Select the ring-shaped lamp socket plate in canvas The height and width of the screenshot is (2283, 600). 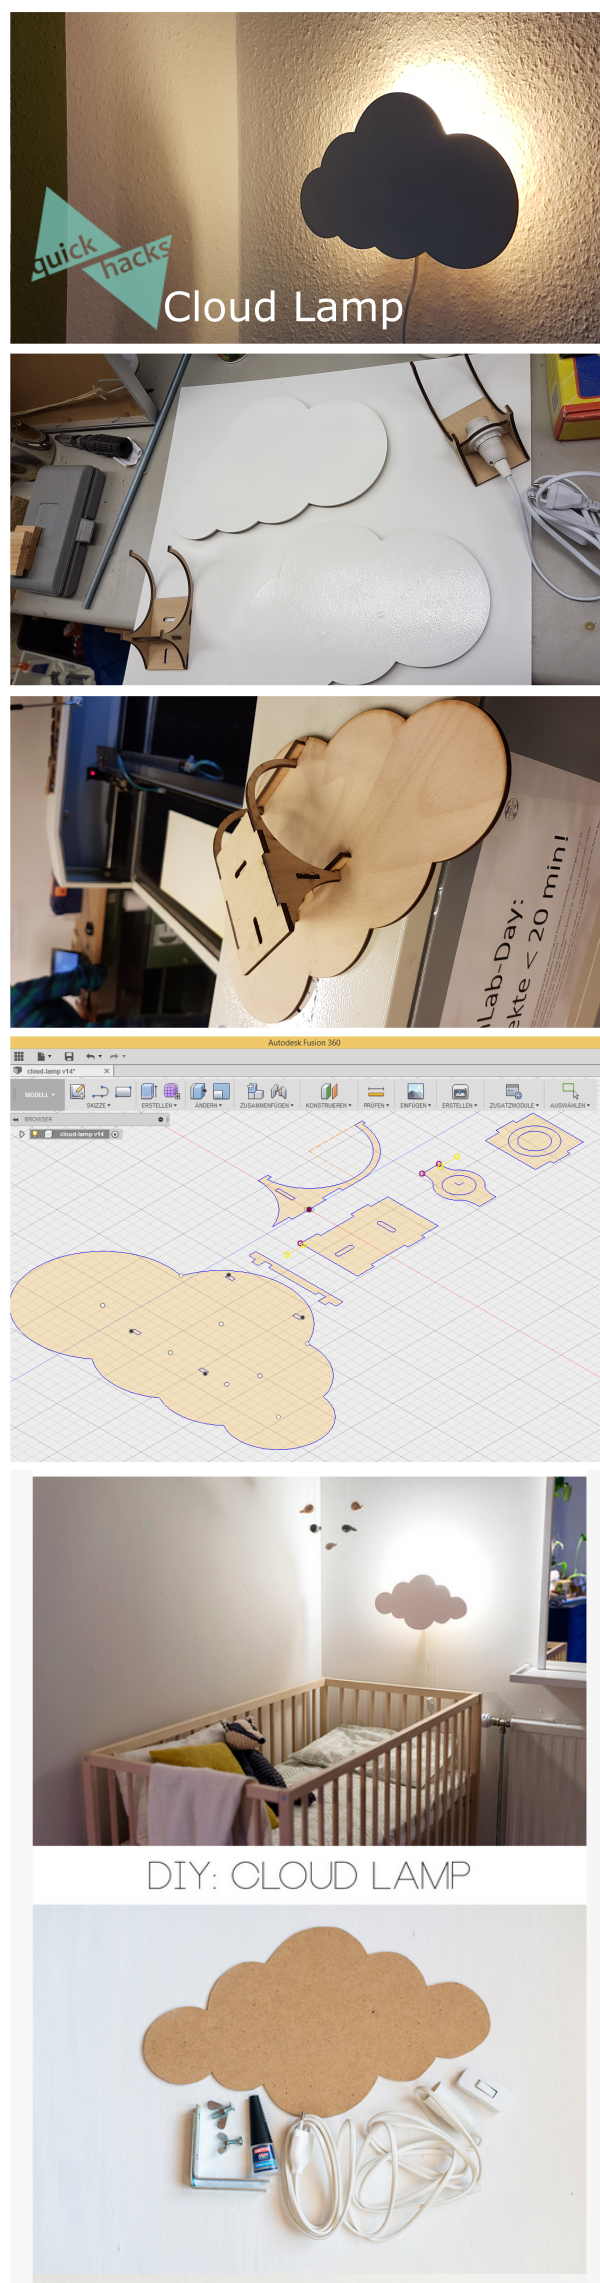pyautogui.click(x=534, y=1141)
